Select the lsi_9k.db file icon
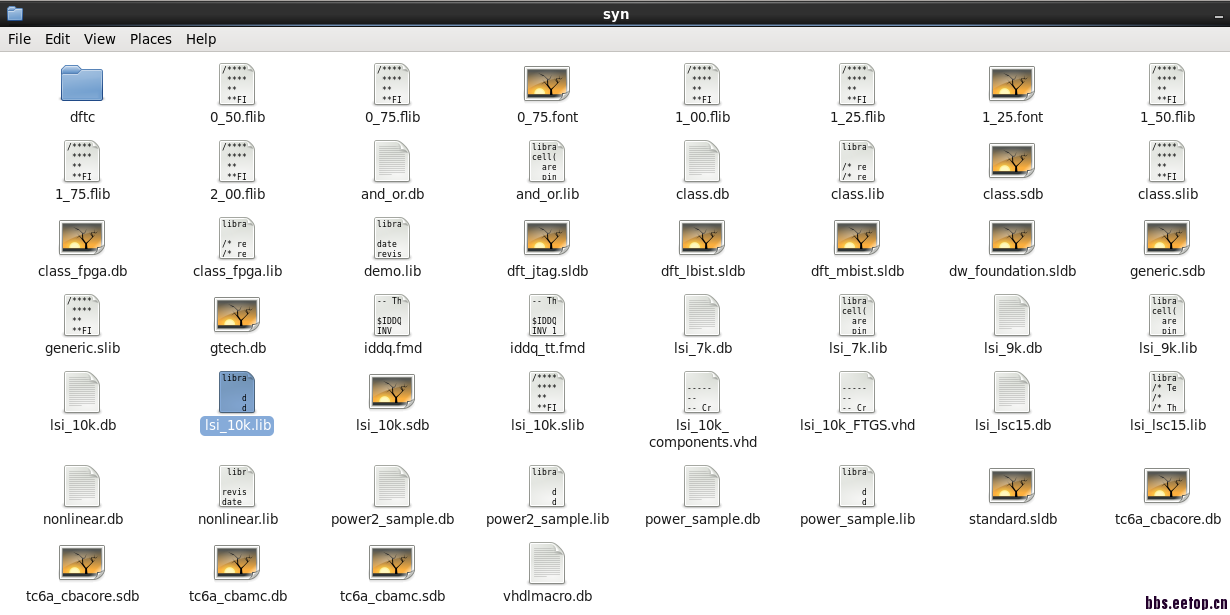This screenshot has width=1230, height=615. 1012,315
